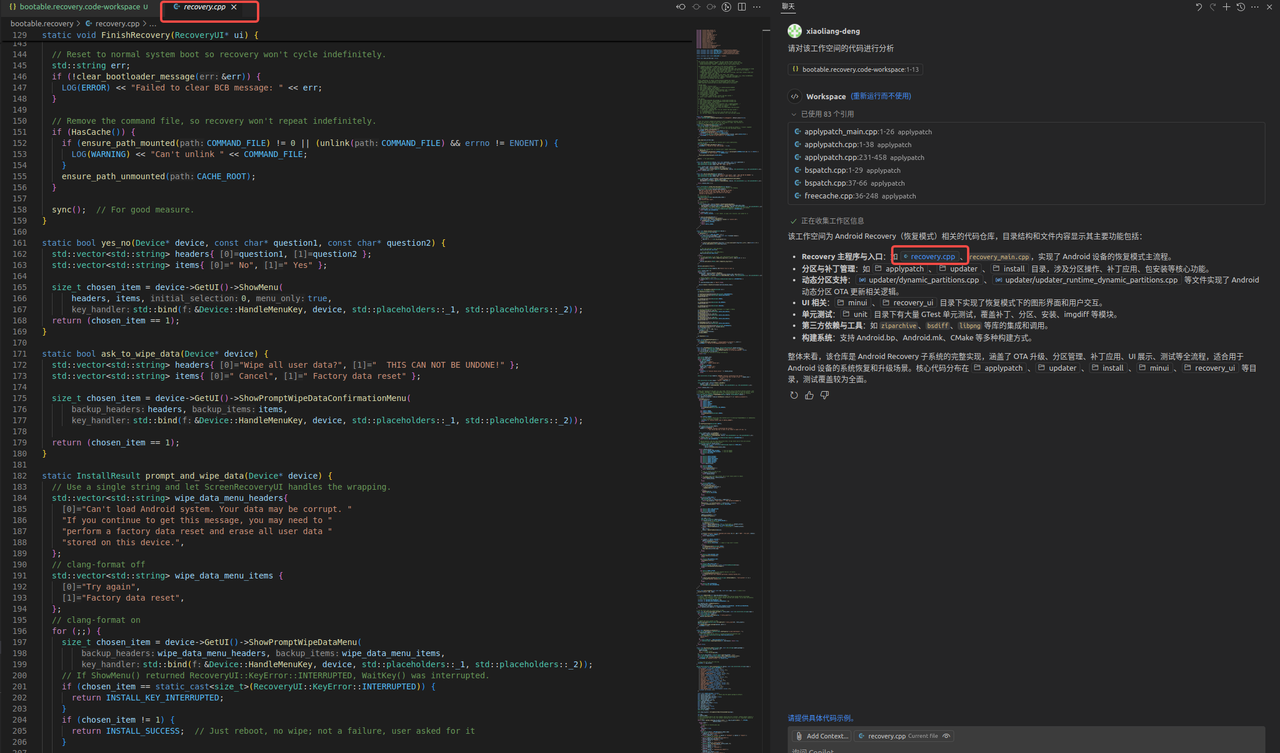
Task: Open chat panel more options
Action: [x=1255, y=7]
